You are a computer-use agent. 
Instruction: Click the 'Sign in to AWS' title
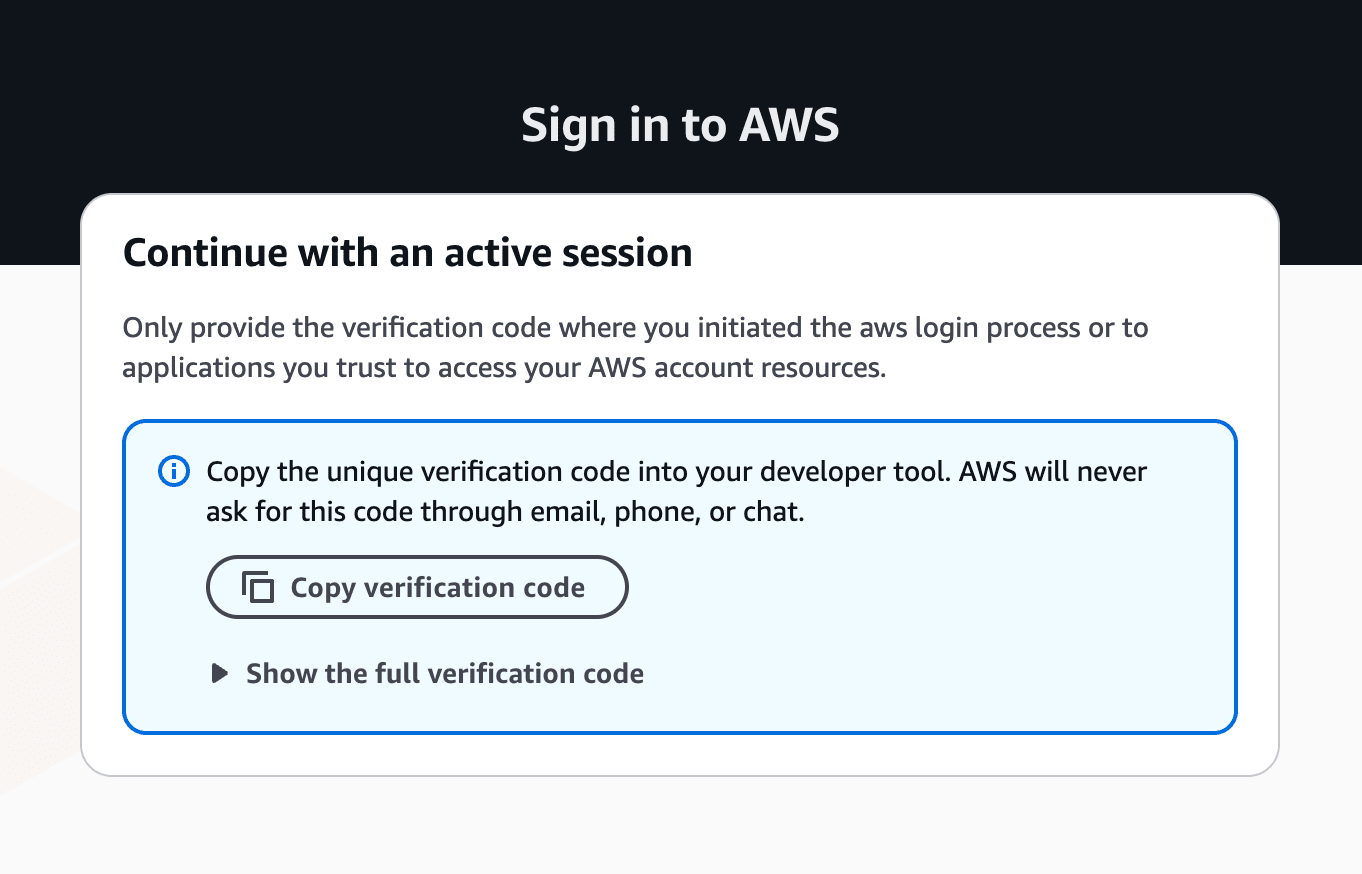pyautogui.click(x=680, y=124)
